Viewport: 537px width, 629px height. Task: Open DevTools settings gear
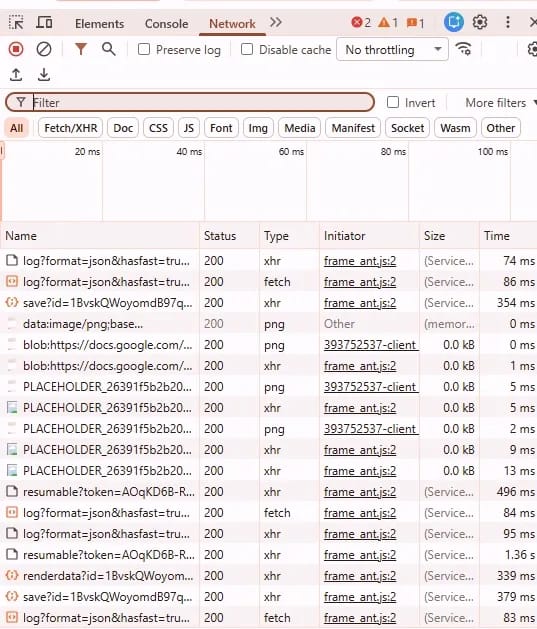[480, 22]
